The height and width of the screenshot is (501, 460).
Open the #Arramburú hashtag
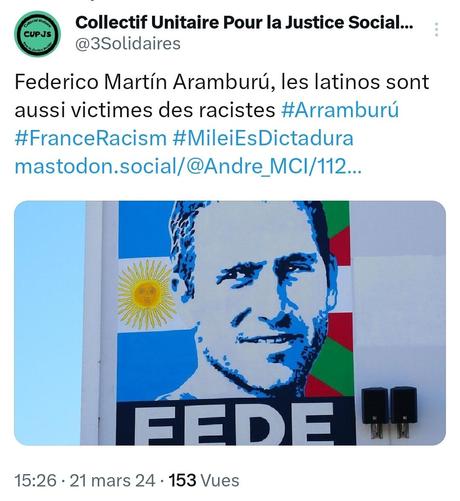point(340,110)
